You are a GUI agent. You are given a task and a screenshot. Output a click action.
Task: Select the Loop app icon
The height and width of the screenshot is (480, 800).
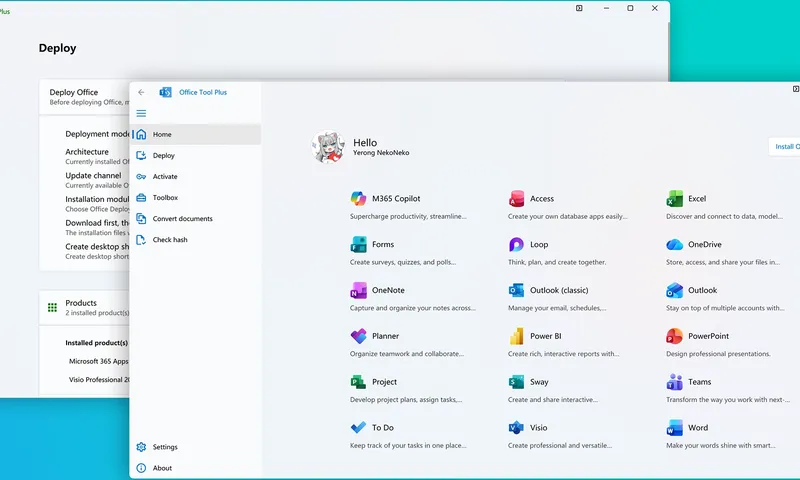tap(516, 244)
